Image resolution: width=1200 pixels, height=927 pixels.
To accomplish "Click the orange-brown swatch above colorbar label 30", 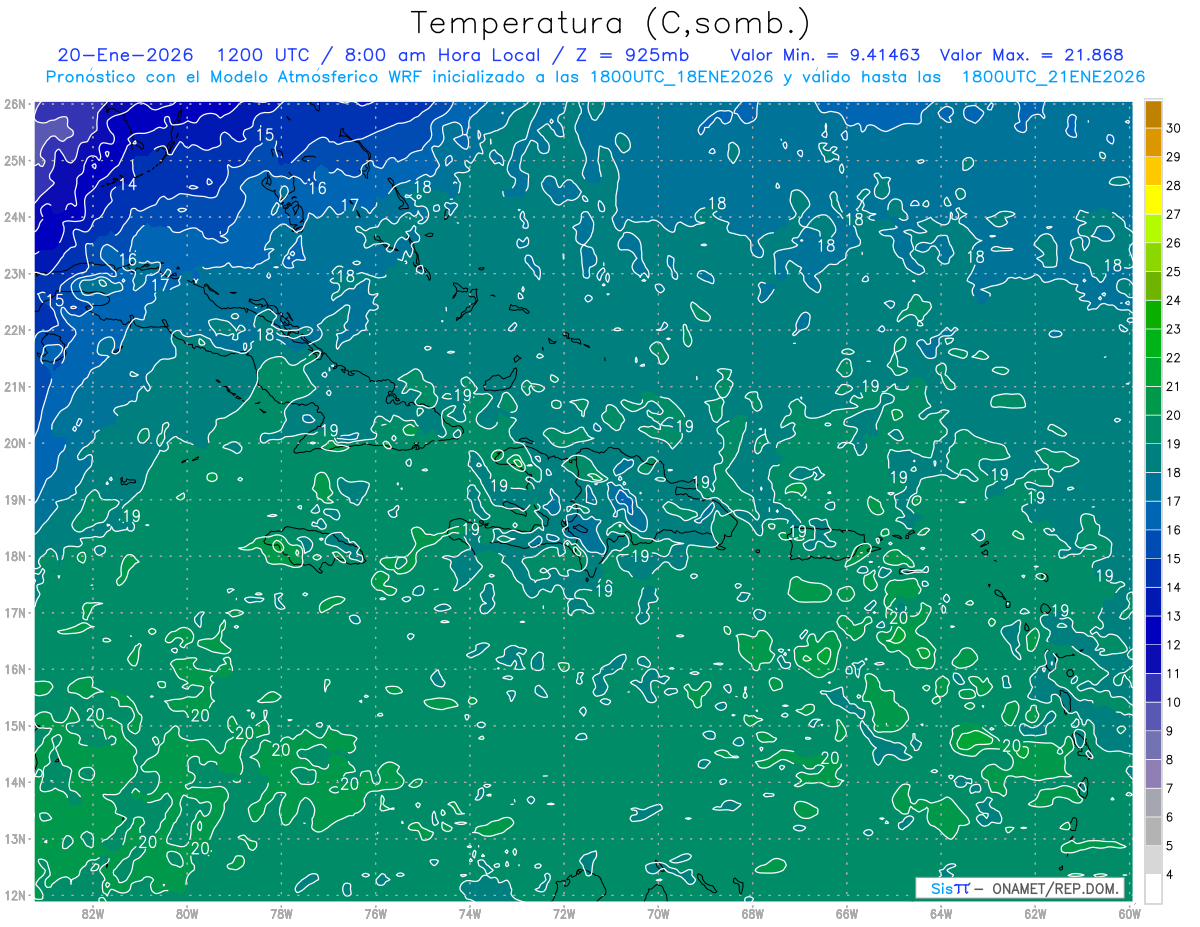I will (1153, 114).
